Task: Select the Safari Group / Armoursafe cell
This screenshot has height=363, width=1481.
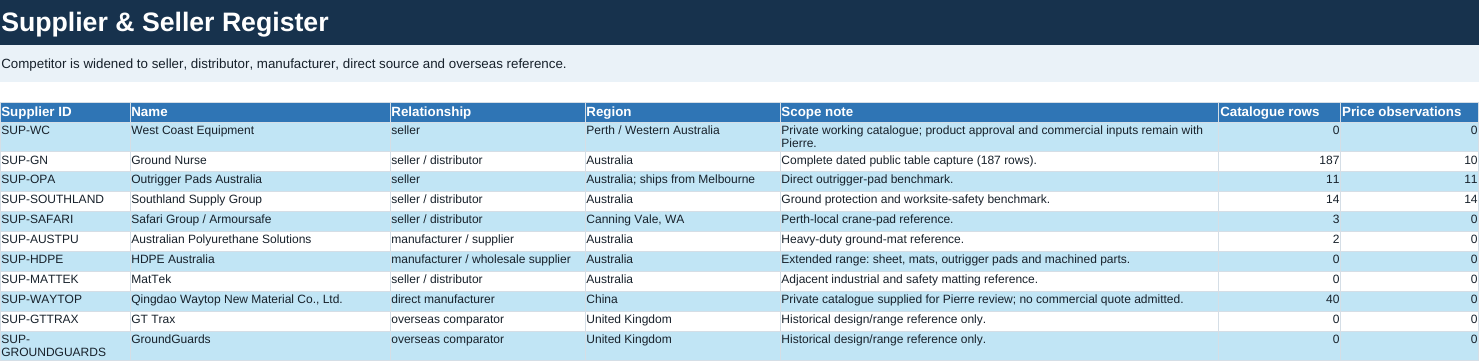Action: (260, 221)
